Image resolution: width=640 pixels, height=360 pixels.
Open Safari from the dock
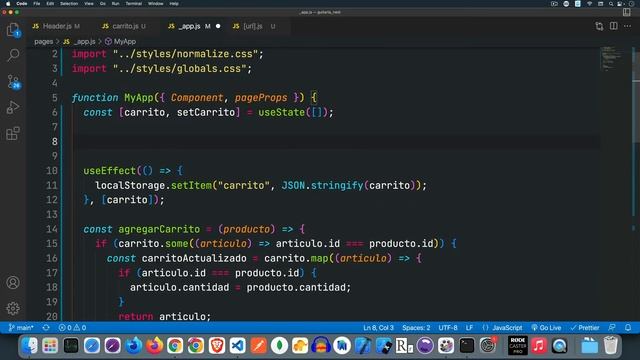(92, 346)
